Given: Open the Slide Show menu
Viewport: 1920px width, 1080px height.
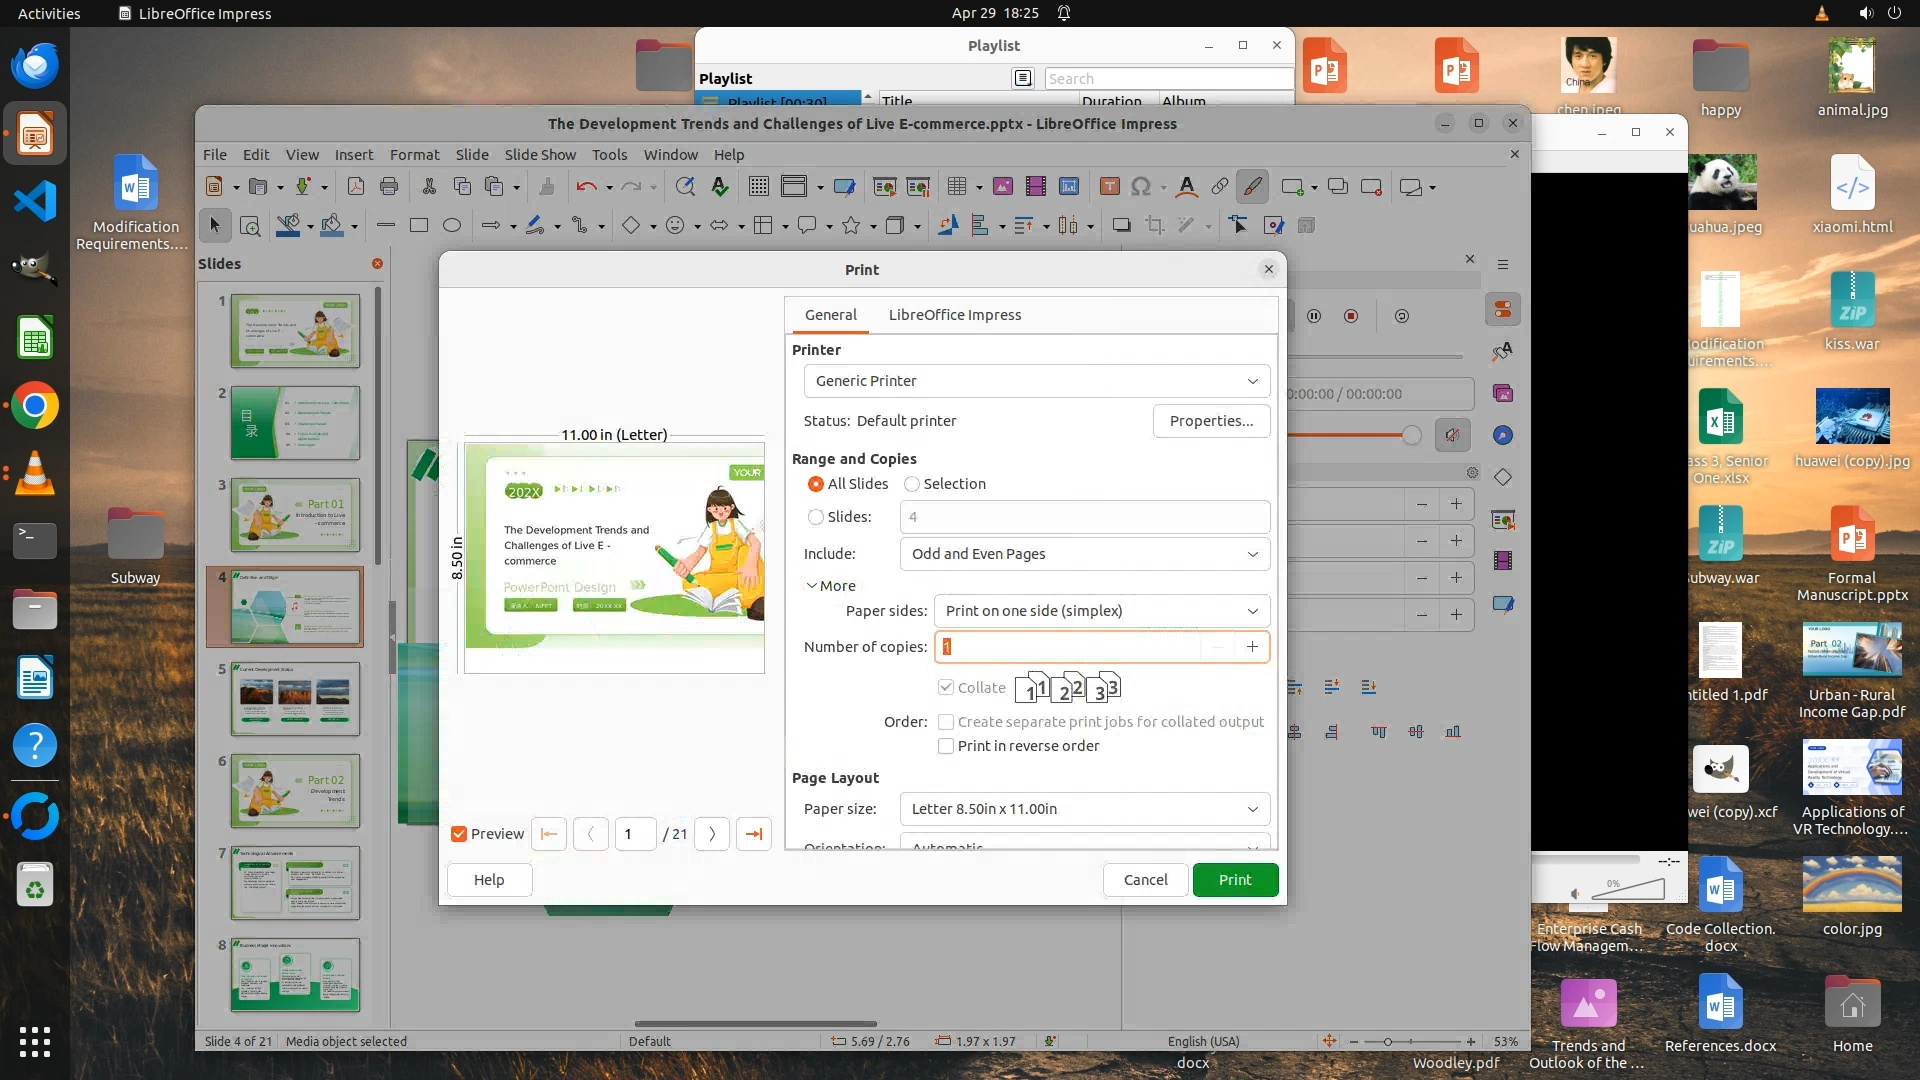Looking at the screenshot, I should [540, 155].
